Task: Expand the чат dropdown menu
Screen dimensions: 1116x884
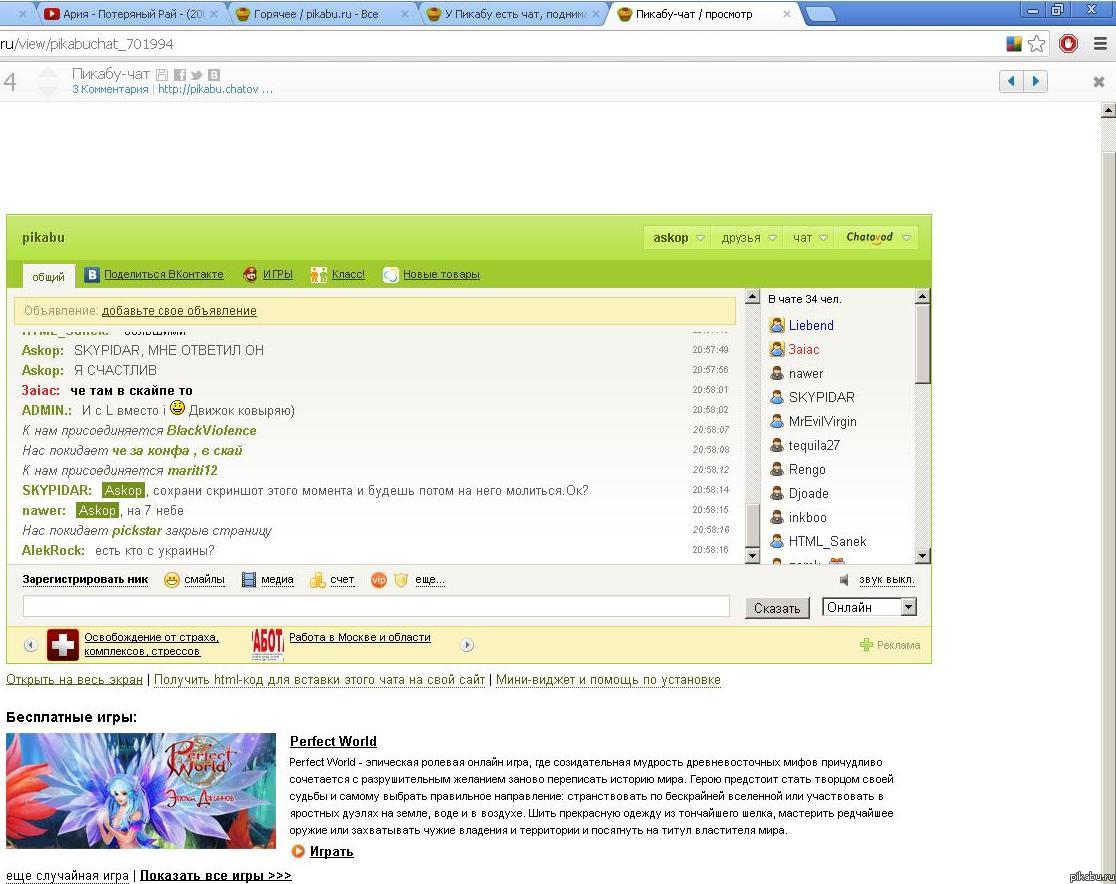Action: (x=810, y=238)
